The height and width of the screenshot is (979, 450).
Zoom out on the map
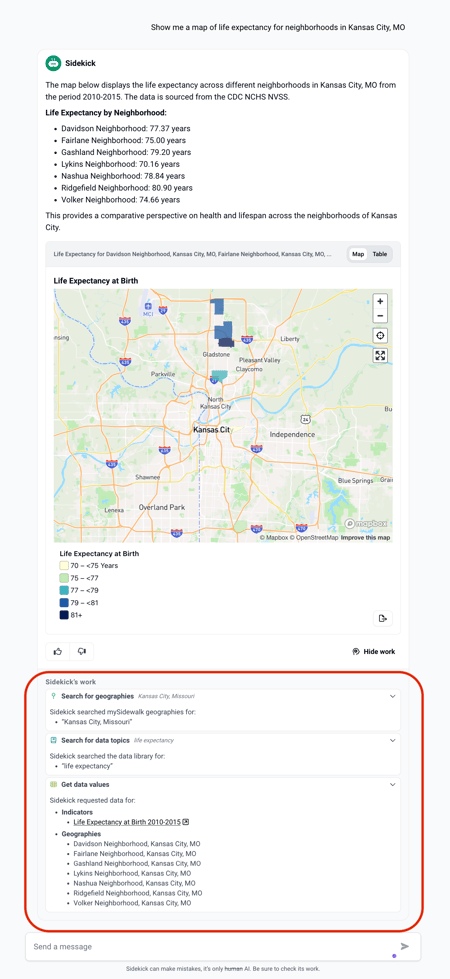point(380,316)
